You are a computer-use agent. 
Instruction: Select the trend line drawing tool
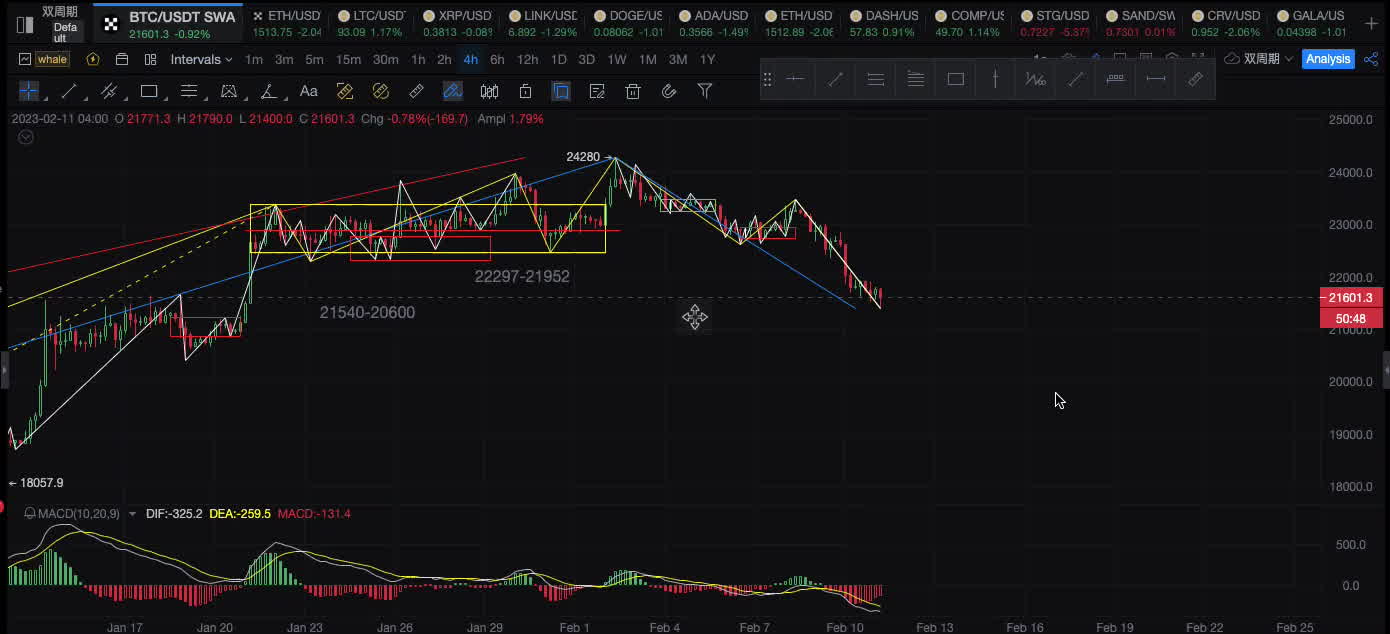pos(69,92)
